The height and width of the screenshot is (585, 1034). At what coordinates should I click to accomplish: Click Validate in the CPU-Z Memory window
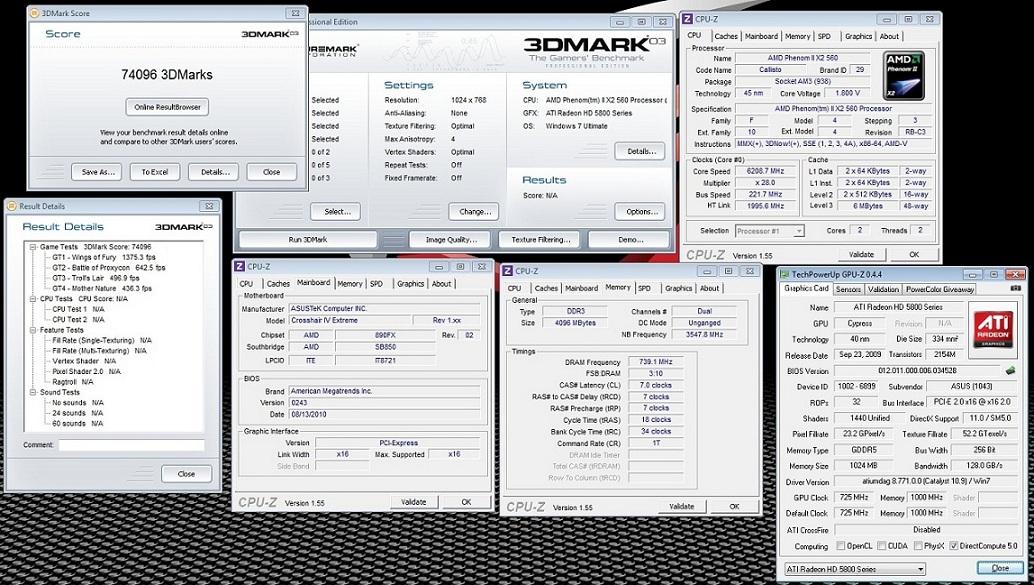[681, 507]
